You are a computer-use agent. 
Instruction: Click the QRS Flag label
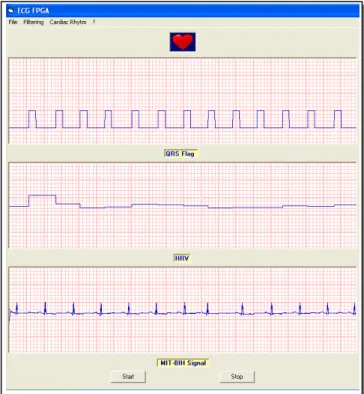(x=181, y=154)
